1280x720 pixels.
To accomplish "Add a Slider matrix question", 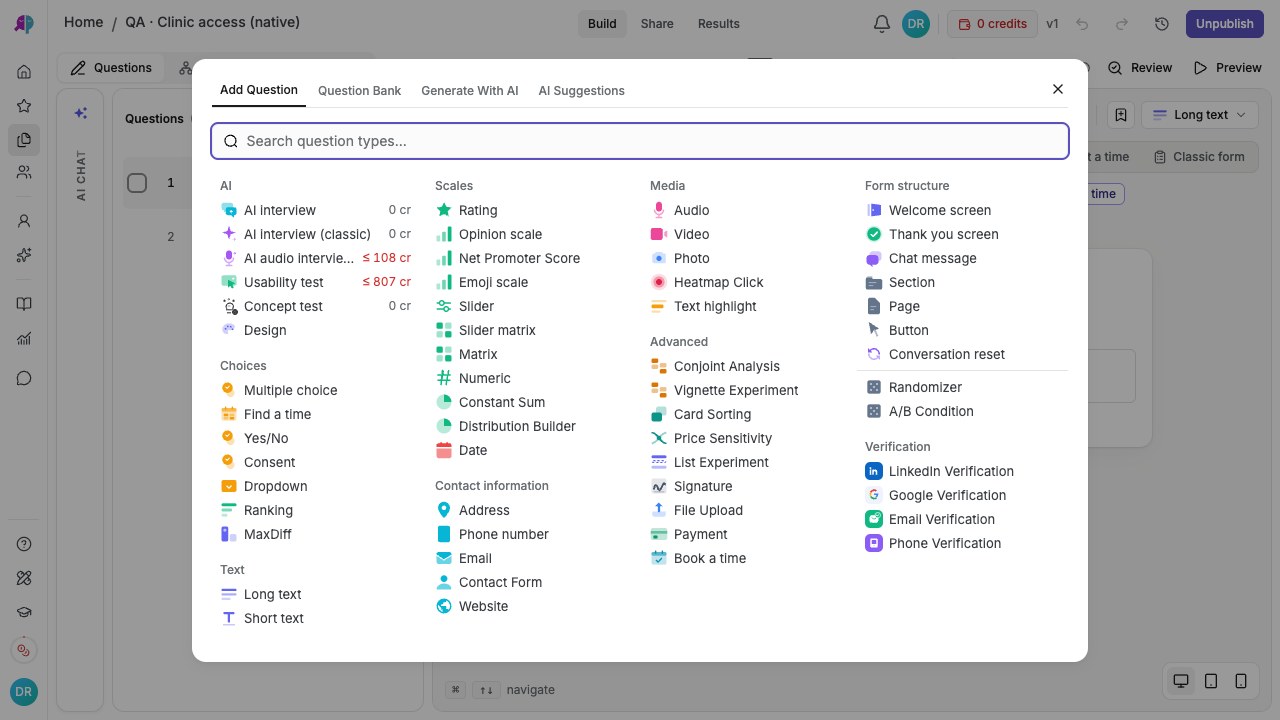I will coord(530,330).
